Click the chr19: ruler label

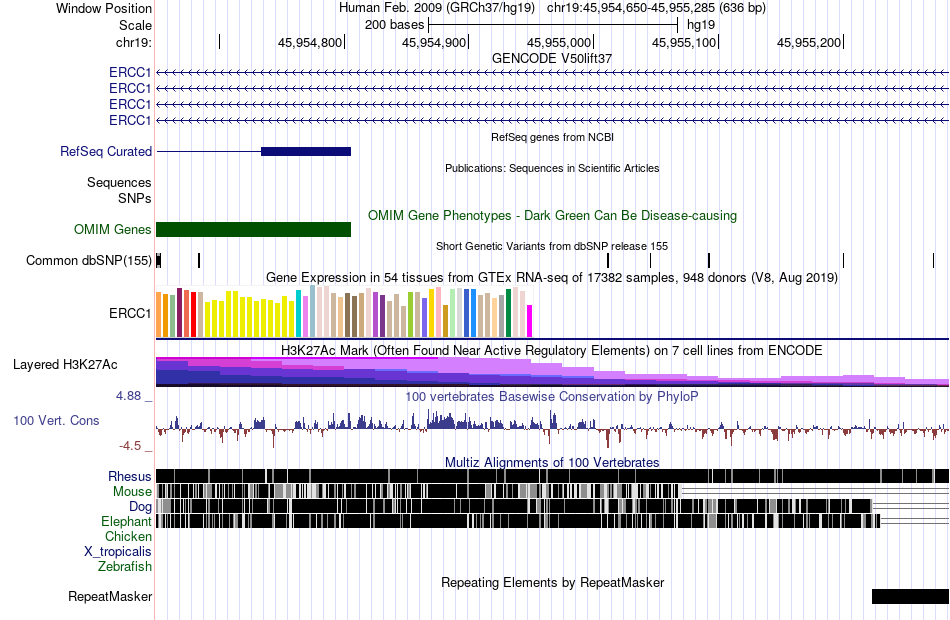pos(133,42)
